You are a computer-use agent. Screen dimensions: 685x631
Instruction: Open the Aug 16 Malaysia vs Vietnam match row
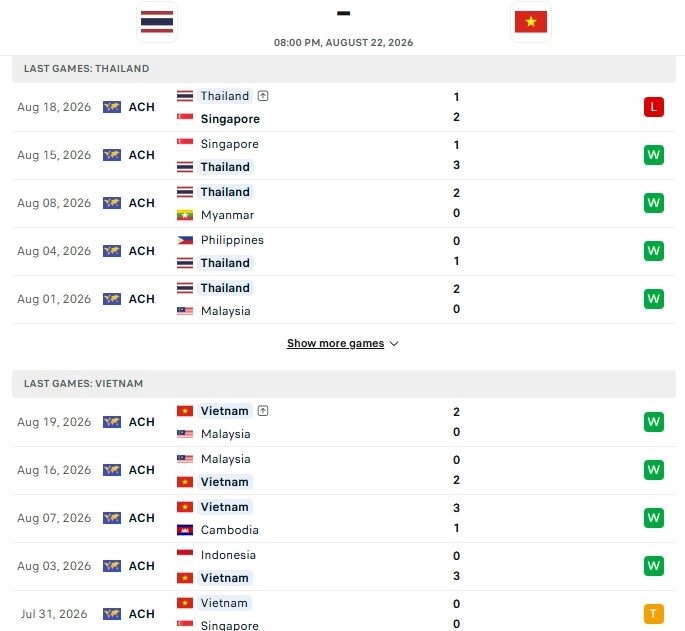344,470
